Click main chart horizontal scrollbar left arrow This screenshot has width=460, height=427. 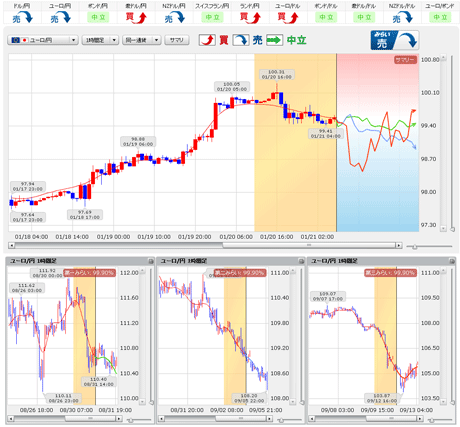pyautogui.click(x=11, y=246)
